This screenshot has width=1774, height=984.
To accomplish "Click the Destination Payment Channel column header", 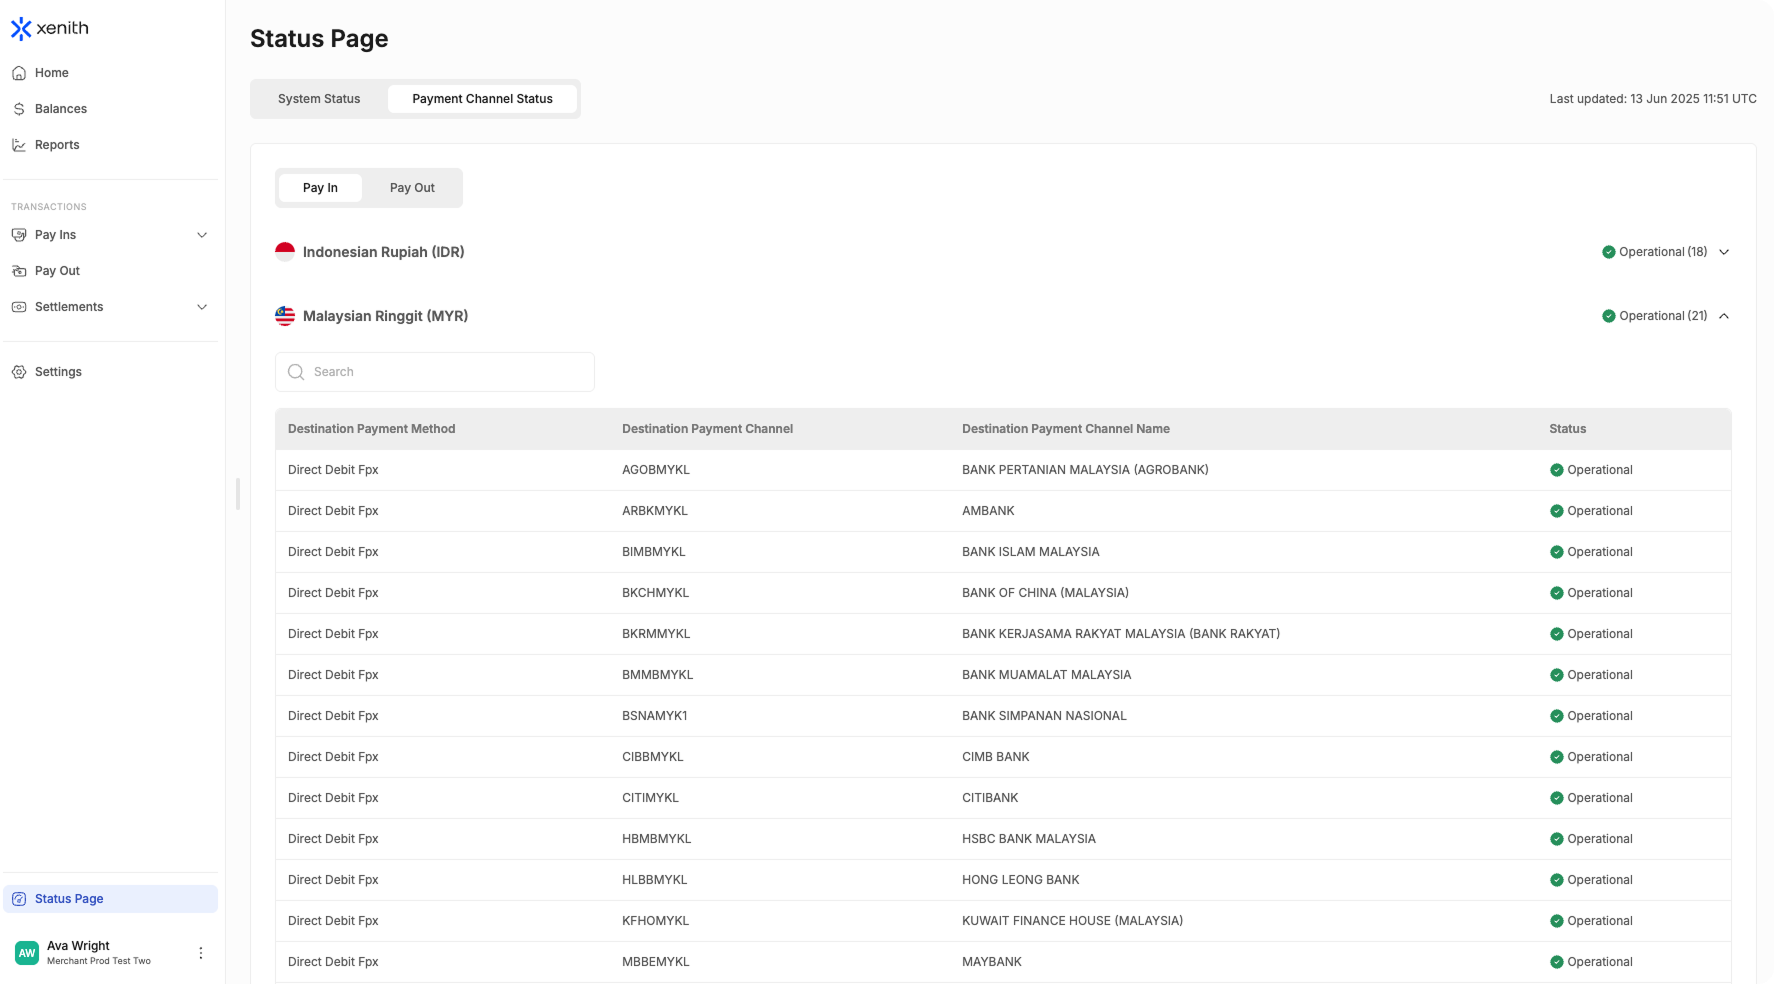I will (x=707, y=429).
